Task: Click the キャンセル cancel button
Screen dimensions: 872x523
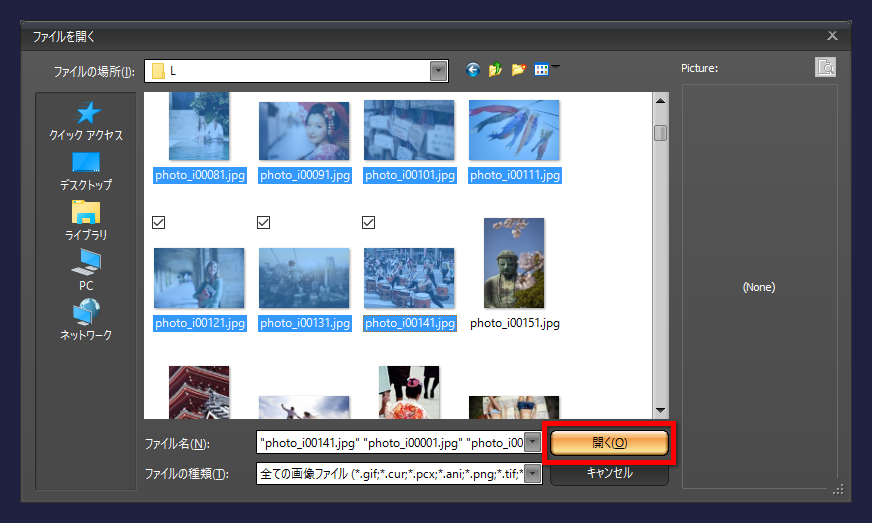Action: [609, 473]
